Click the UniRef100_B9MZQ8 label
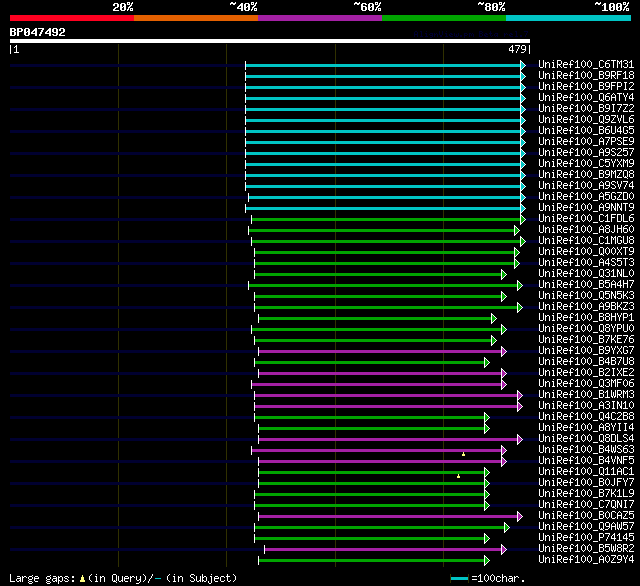The image size is (640, 586). coord(586,175)
